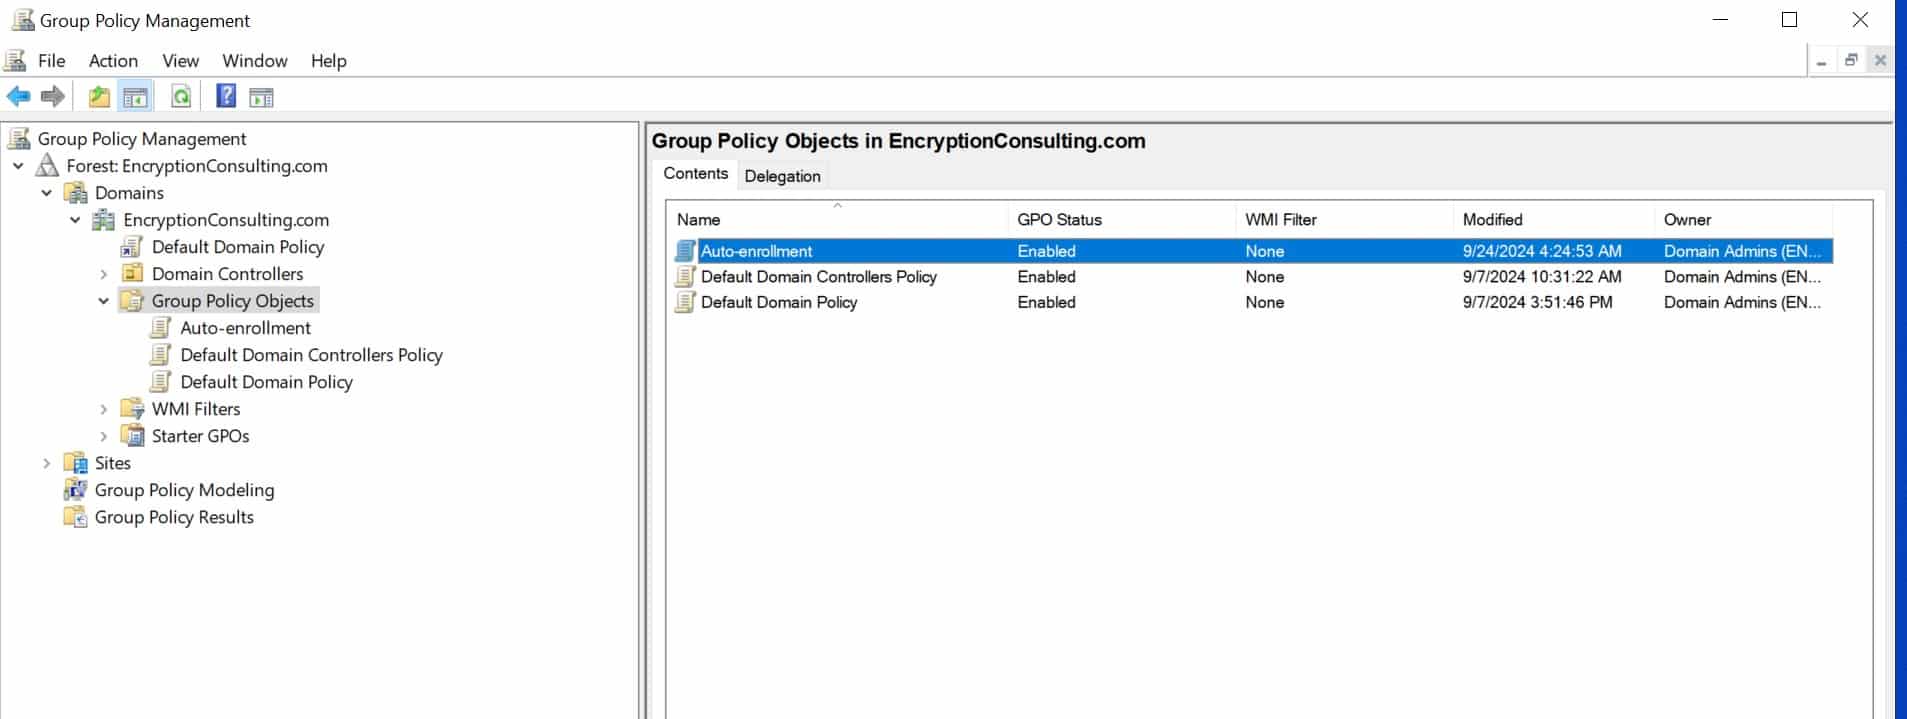Toggle Show/Hide Console Tree toolbar button
The height and width of the screenshot is (719, 1907).
click(x=135, y=97)
